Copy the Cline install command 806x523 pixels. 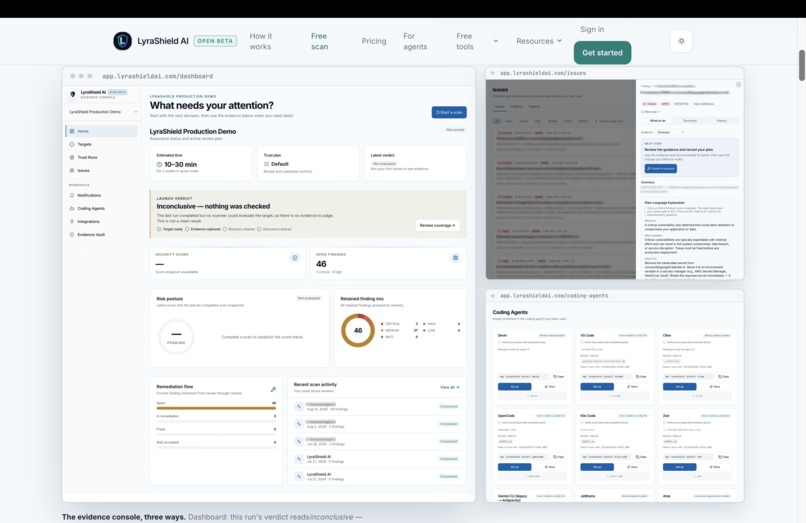(x=723, y=376)
